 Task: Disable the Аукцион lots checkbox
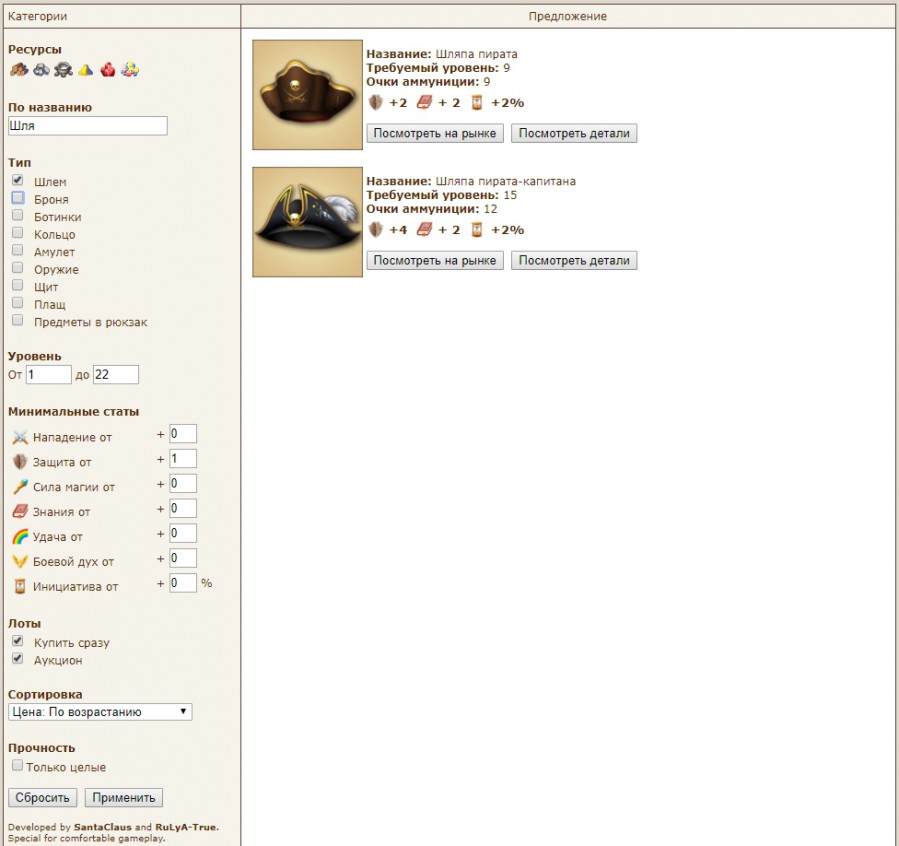[18, 658]
